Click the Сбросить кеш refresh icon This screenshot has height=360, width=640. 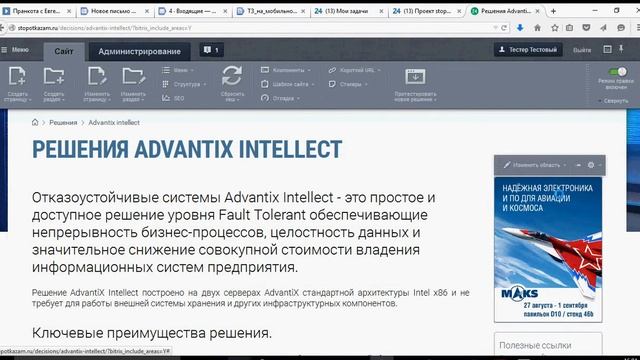[x=232, y=76]
